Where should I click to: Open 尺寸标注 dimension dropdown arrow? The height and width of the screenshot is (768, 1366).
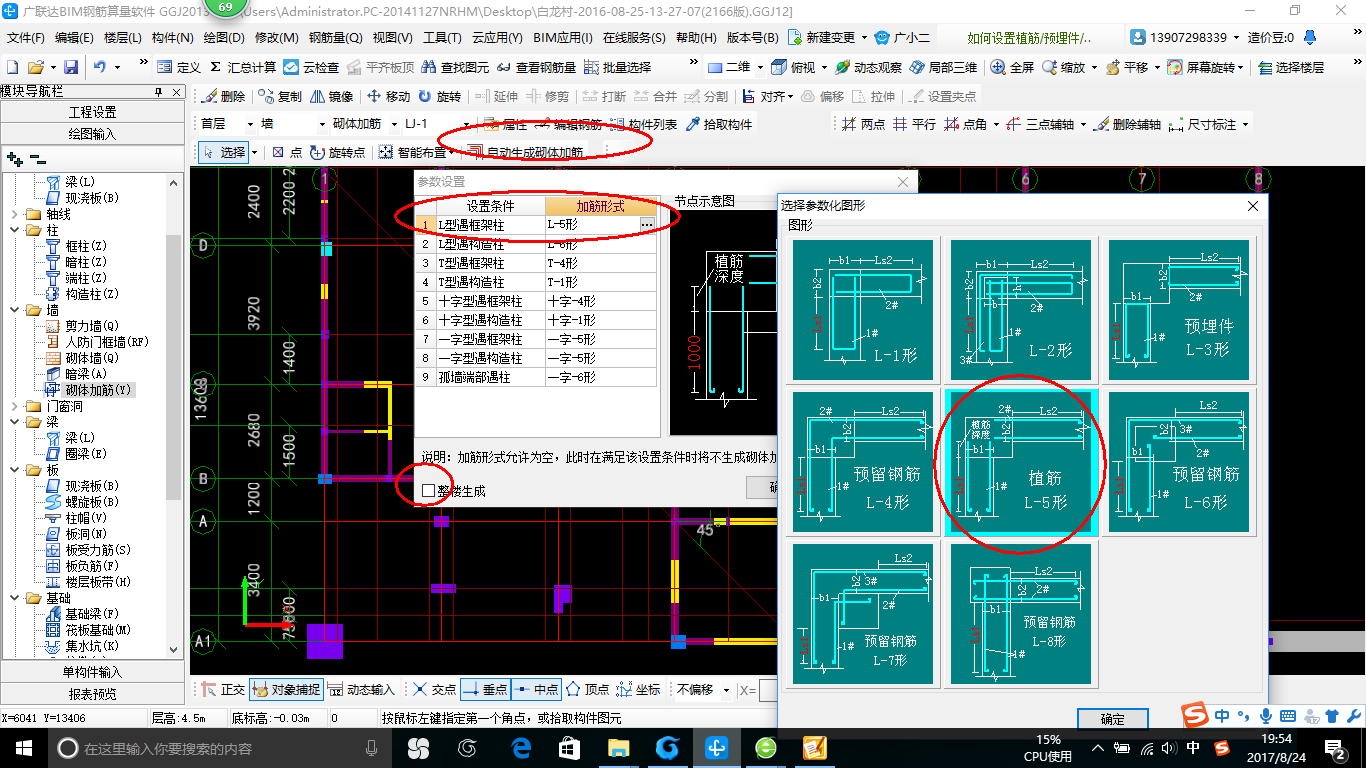[1243, 124]
